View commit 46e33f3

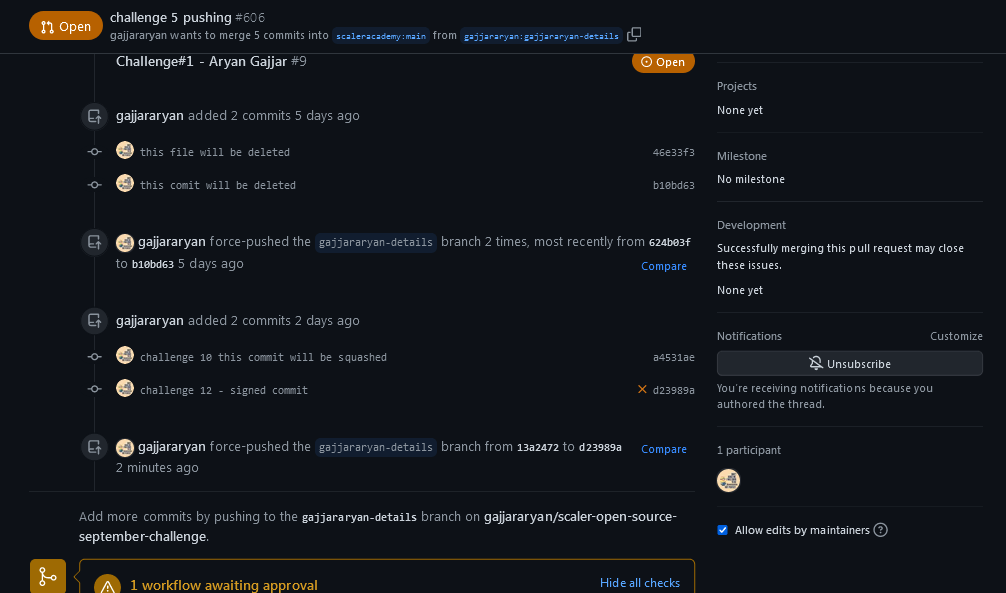[671, 151]
